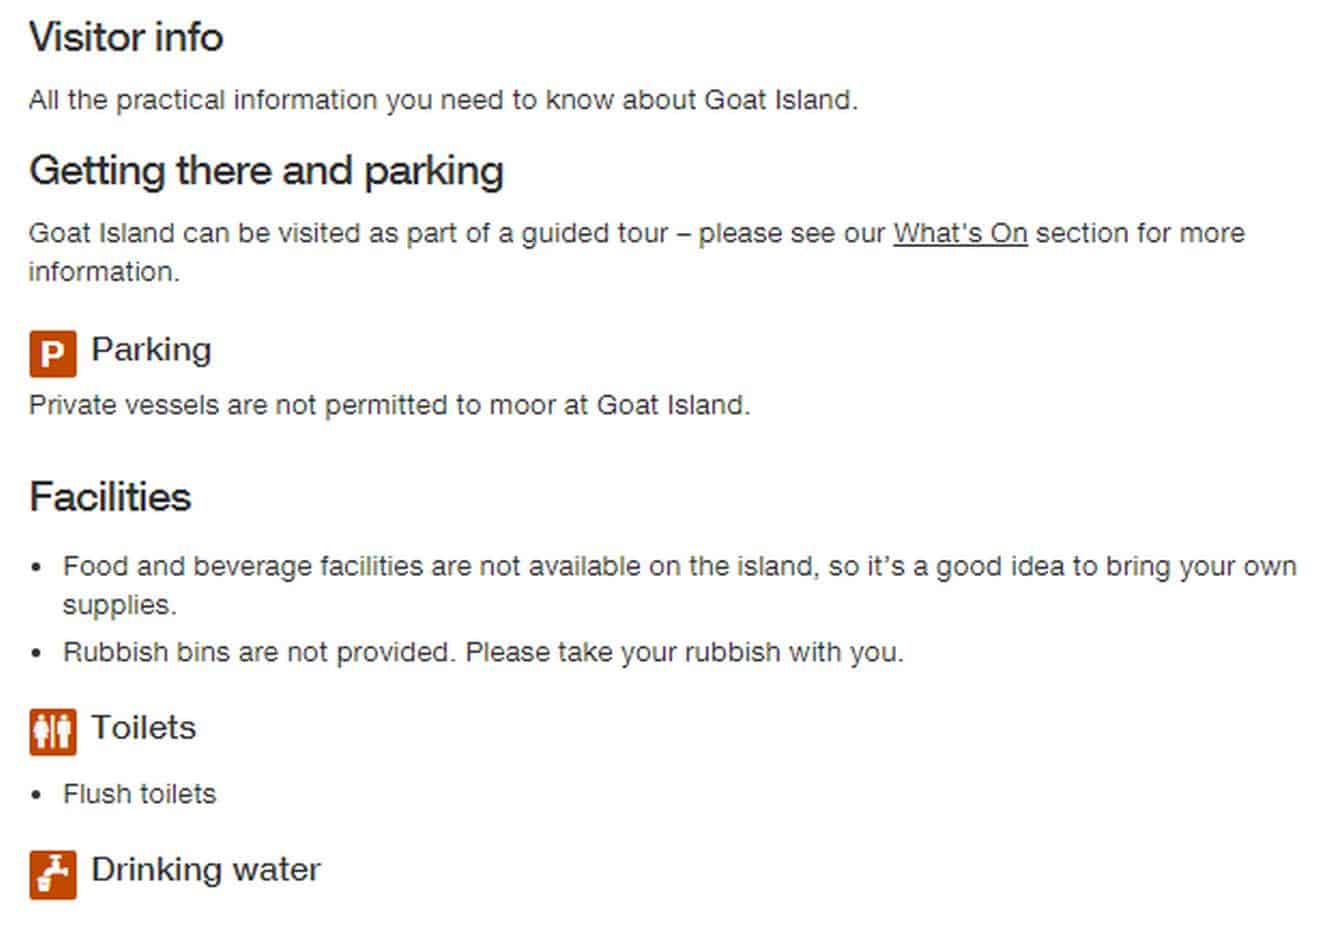Click the Food and beverage facilities bullet
Image resolution: width=1333 pixels, height=938 pixels.
click(680, 585)
